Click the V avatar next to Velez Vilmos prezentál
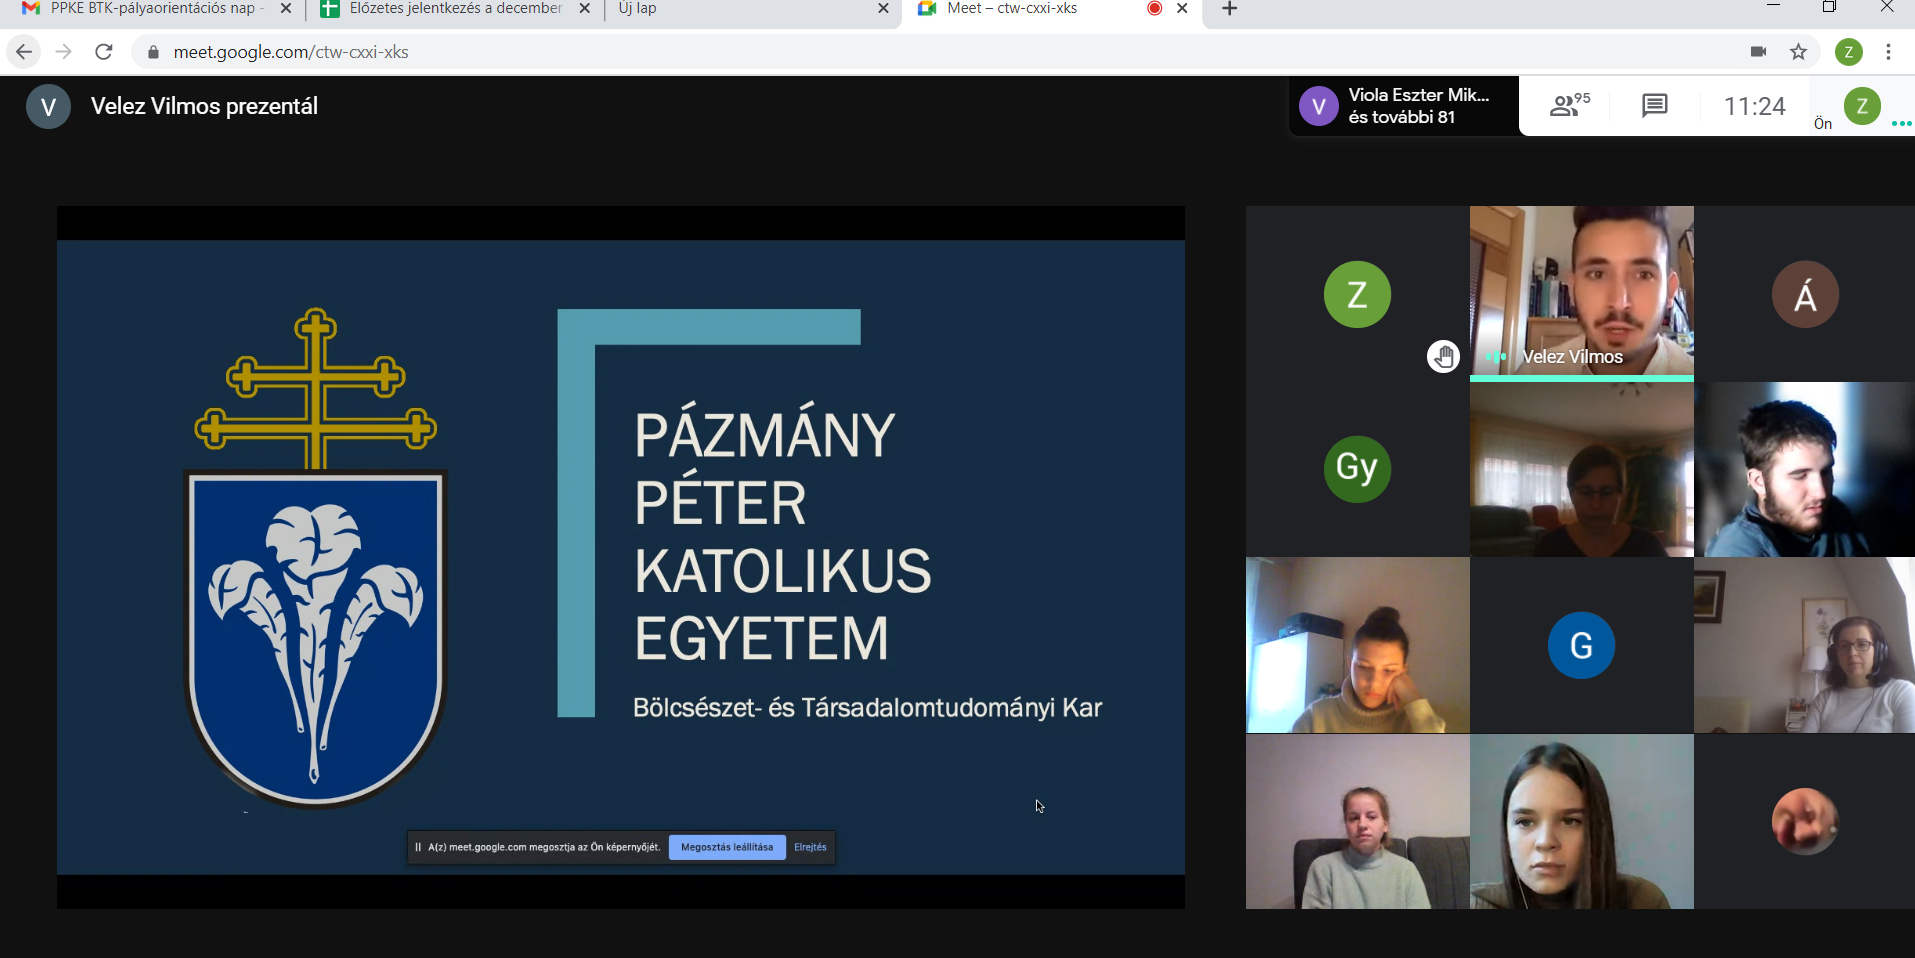This screenshot has width=1915, height=958. (48, 106)
